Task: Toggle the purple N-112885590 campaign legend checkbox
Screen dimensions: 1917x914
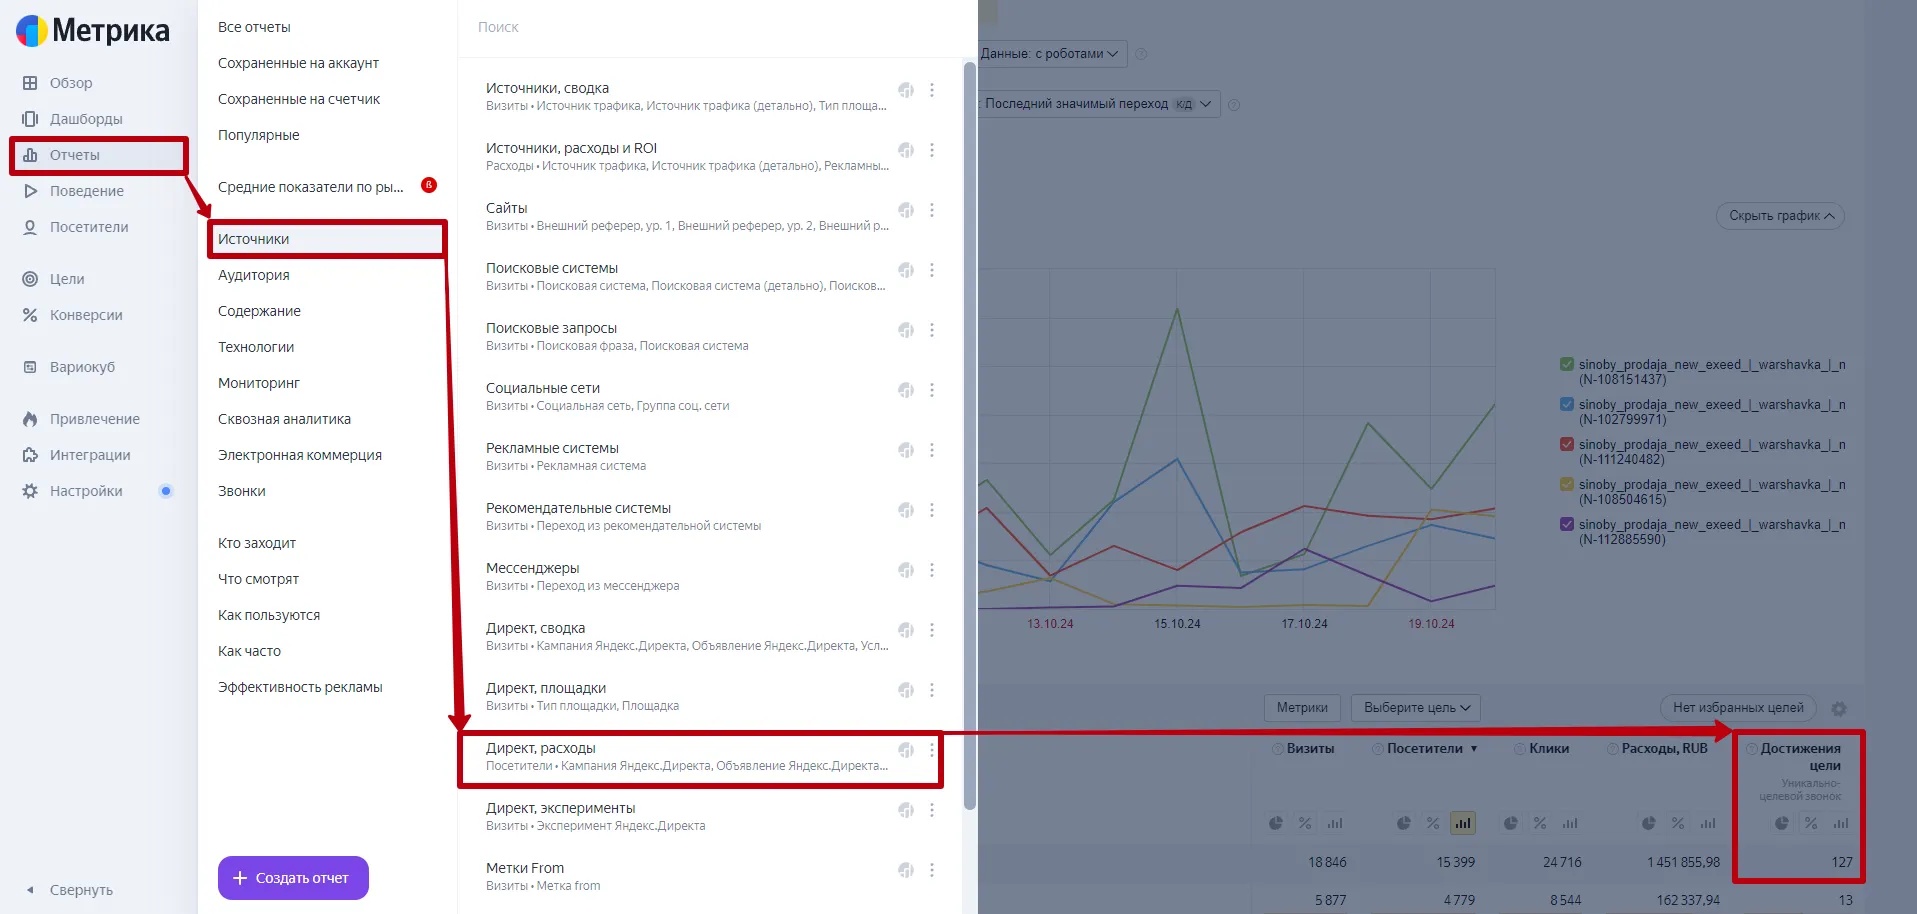Action: (x=1567, y=524)
